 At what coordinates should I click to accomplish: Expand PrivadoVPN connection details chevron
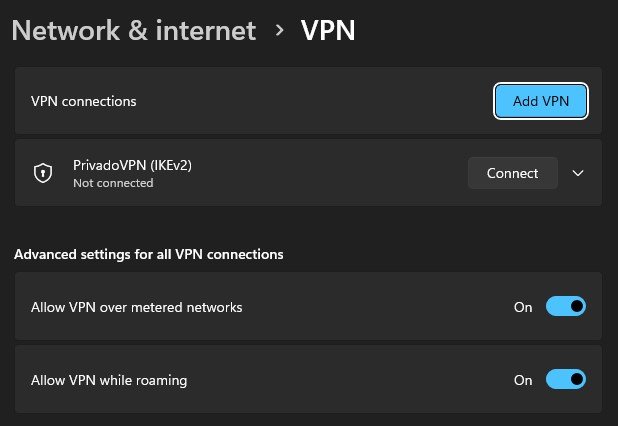tap(578, 173)
